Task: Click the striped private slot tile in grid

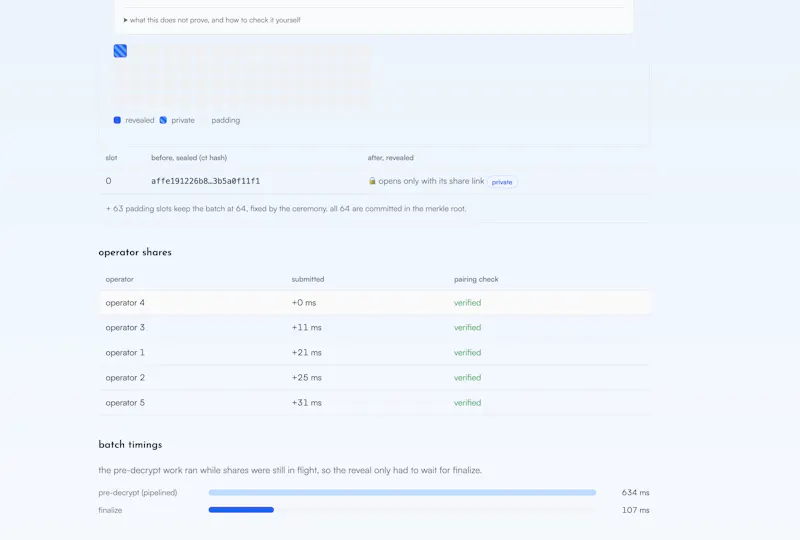Action: click(120, 51)
